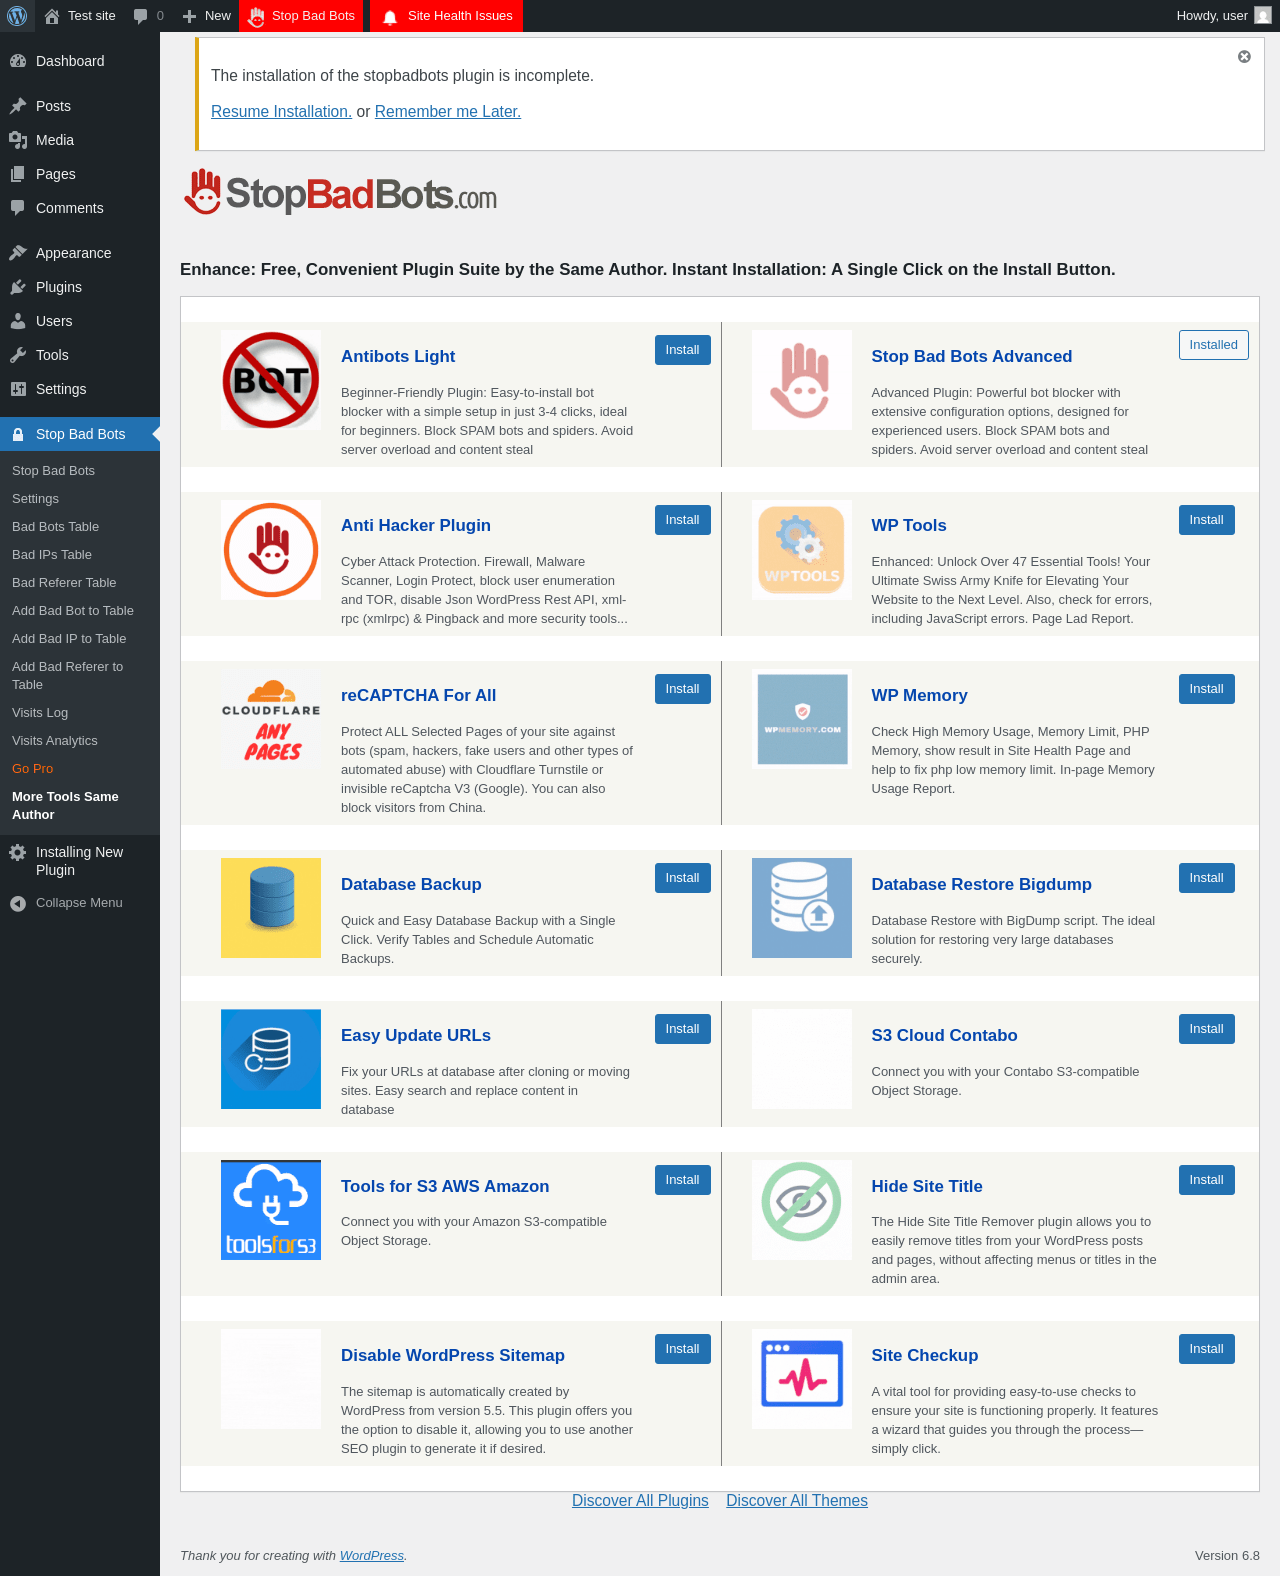This screenshot has width=1280, height=1576.
Task: Open Bad IPs Table submenu item
Action: click(x=52, y=555)
